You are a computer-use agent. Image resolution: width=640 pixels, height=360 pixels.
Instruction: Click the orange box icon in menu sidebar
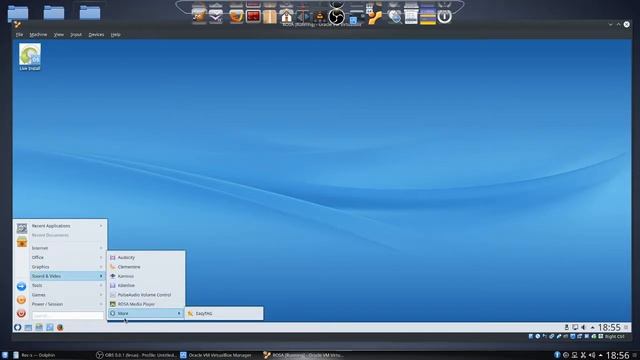click(x=22, y=242)
